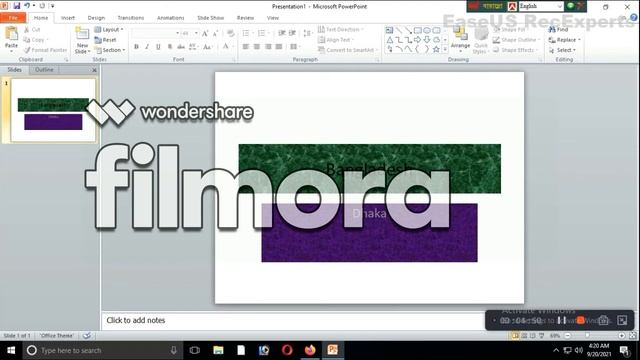Toggle Bold formatting
The width and height of the screenshot is (640, 360).
pos(136,47)
